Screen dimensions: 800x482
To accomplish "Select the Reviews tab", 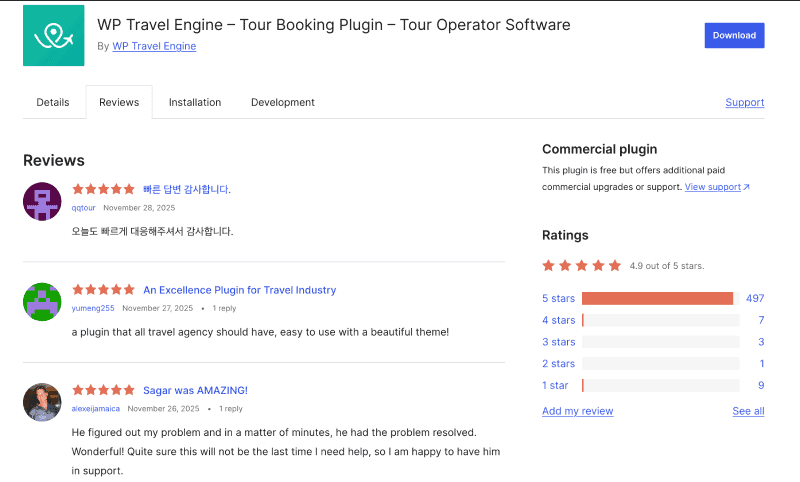I will click(119, 102).
